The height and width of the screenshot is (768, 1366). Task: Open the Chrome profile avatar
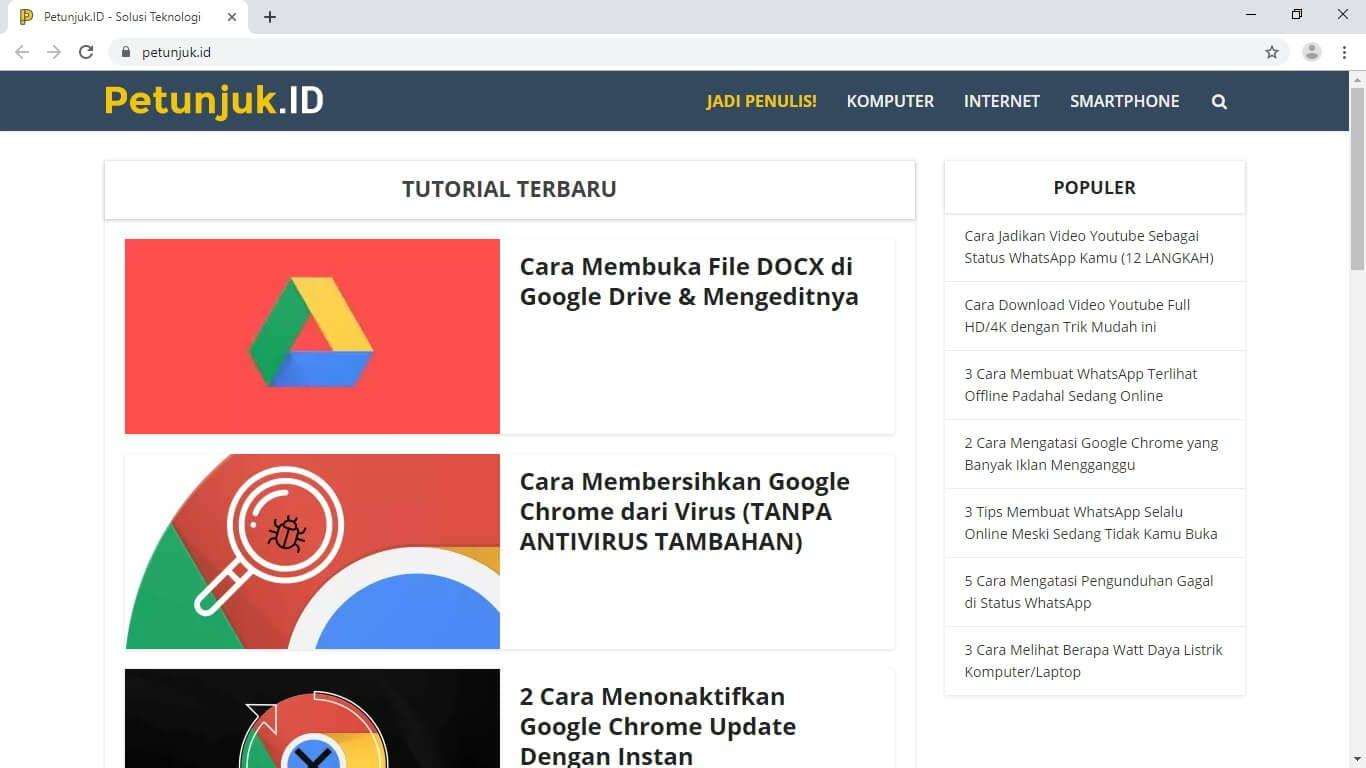[x=1312, y=52]
